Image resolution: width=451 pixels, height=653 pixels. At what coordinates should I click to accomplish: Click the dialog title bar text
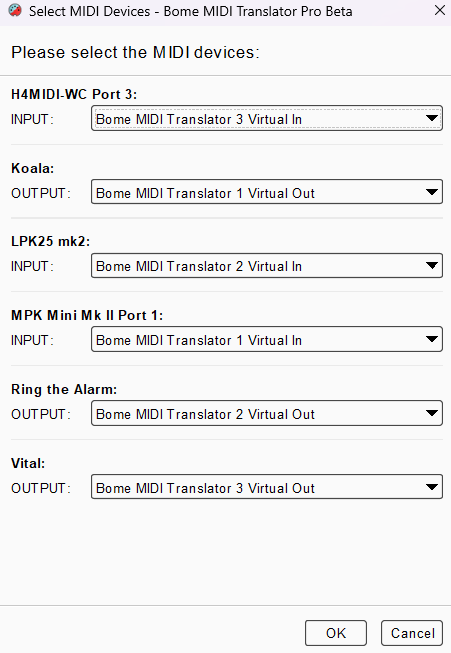click(x=190, y=11)
